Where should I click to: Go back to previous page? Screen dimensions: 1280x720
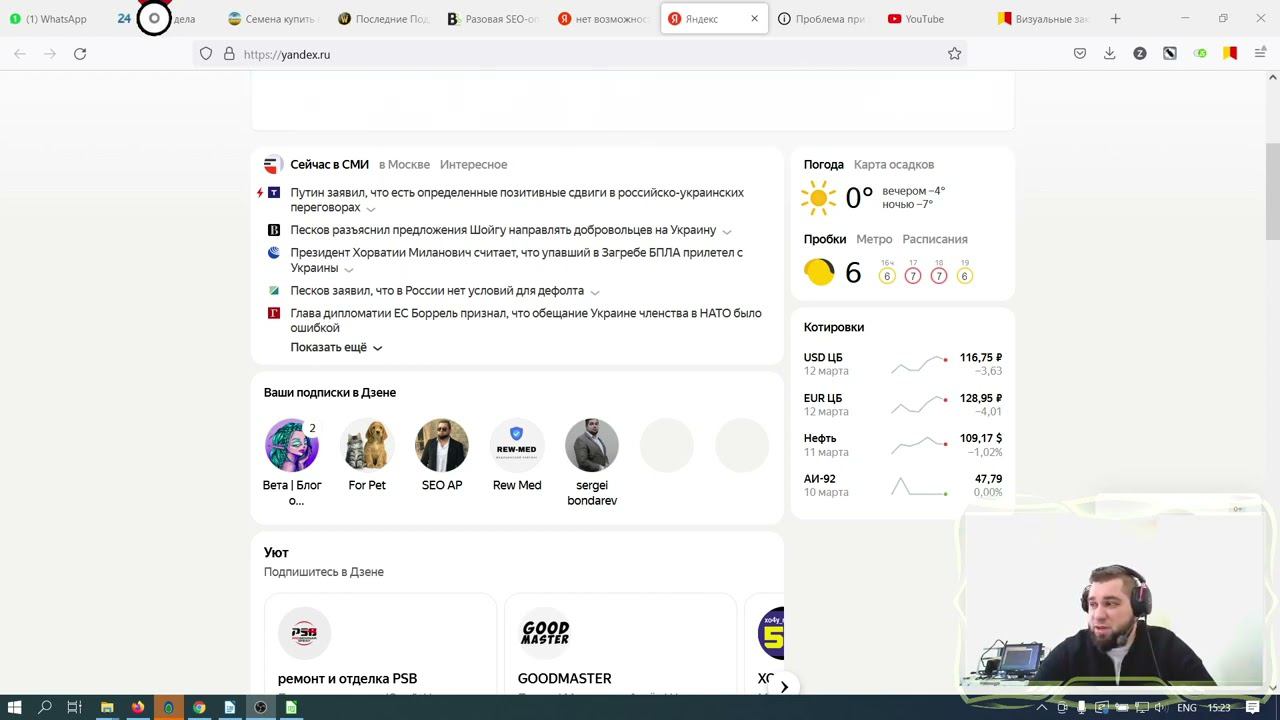tap(20, 54)
